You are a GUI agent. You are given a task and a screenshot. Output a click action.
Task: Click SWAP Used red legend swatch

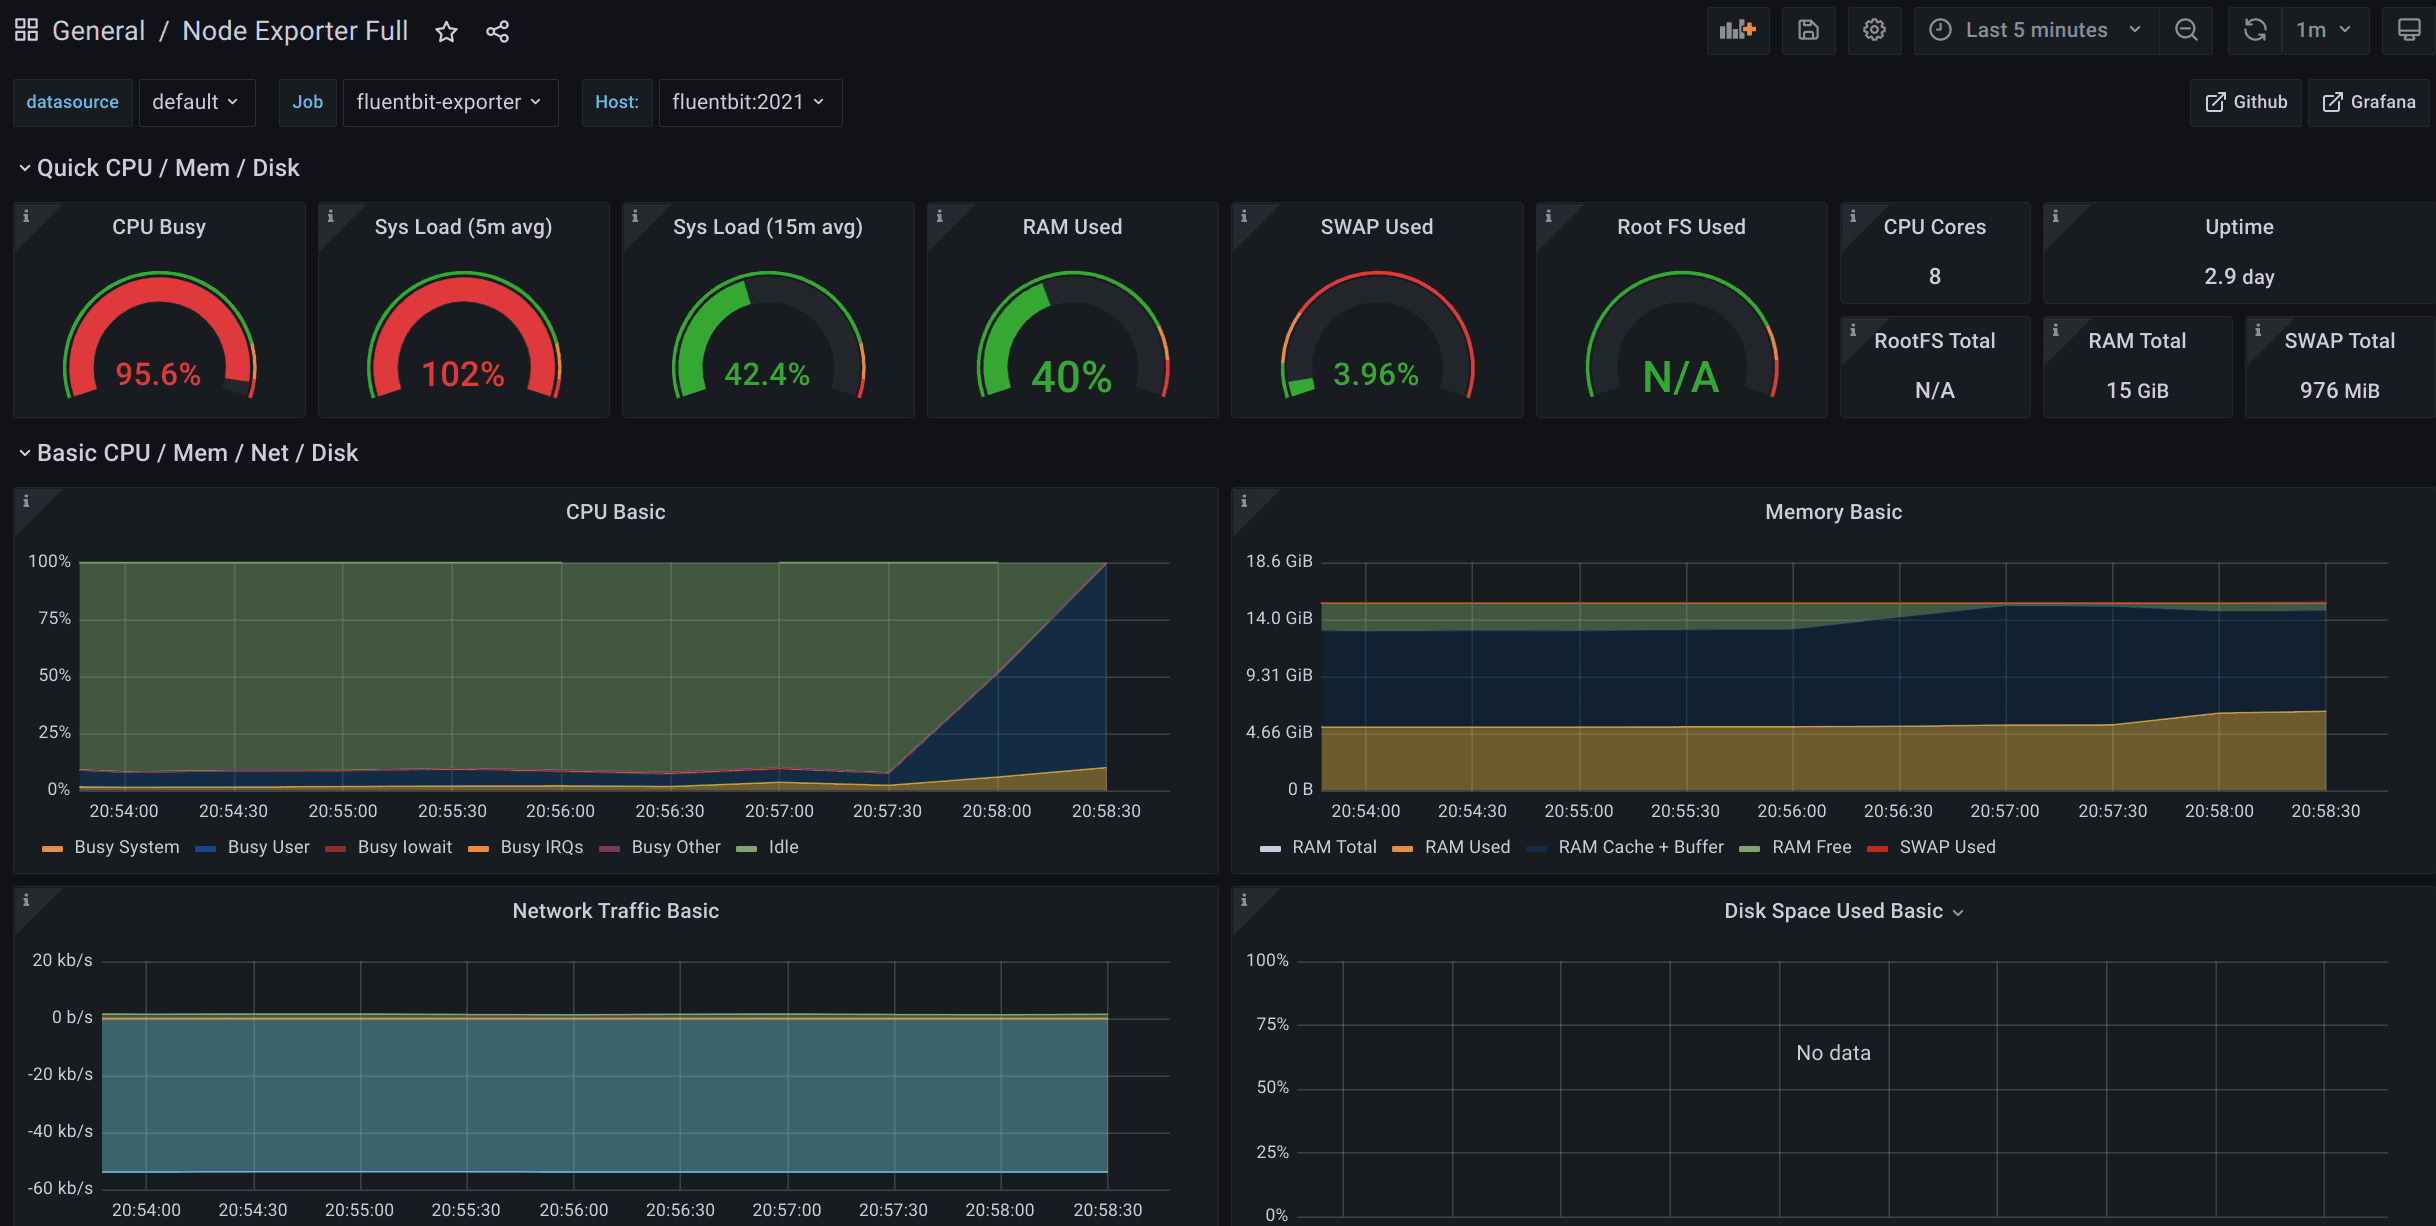tap(1877, 848)
